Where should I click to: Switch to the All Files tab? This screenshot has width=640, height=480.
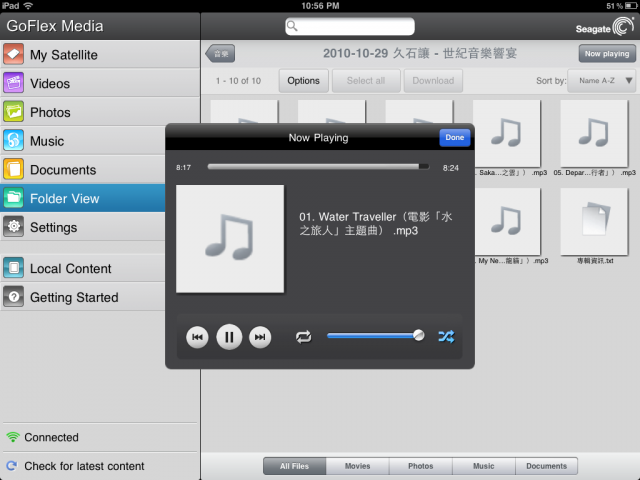[294, 466]
